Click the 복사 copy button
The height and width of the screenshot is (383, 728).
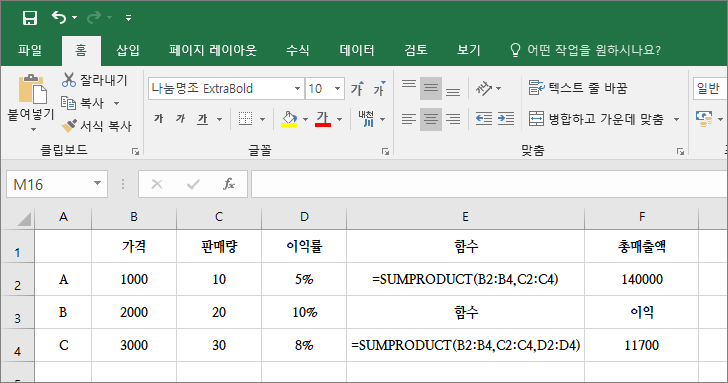coord(84,103)
